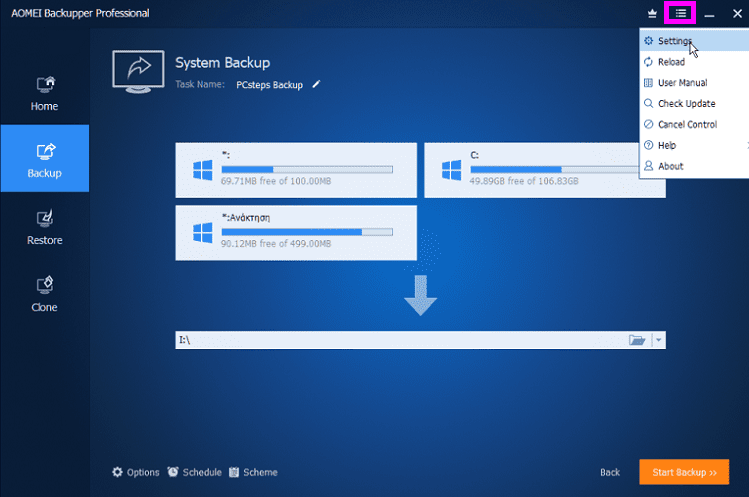Select the *: 100.00MB partition card

[x=296, y=170]
